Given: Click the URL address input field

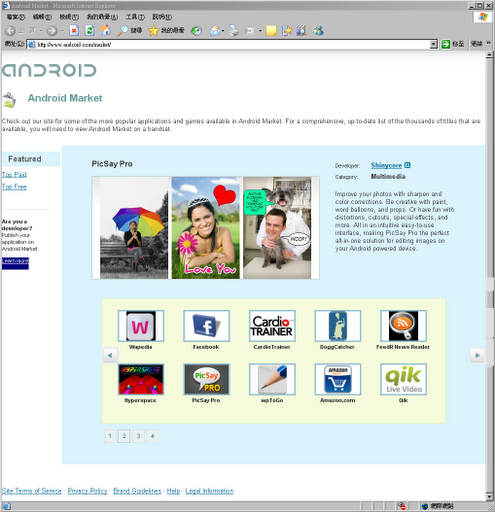Looking at the screenshot, I should click(x=228, y=44).
